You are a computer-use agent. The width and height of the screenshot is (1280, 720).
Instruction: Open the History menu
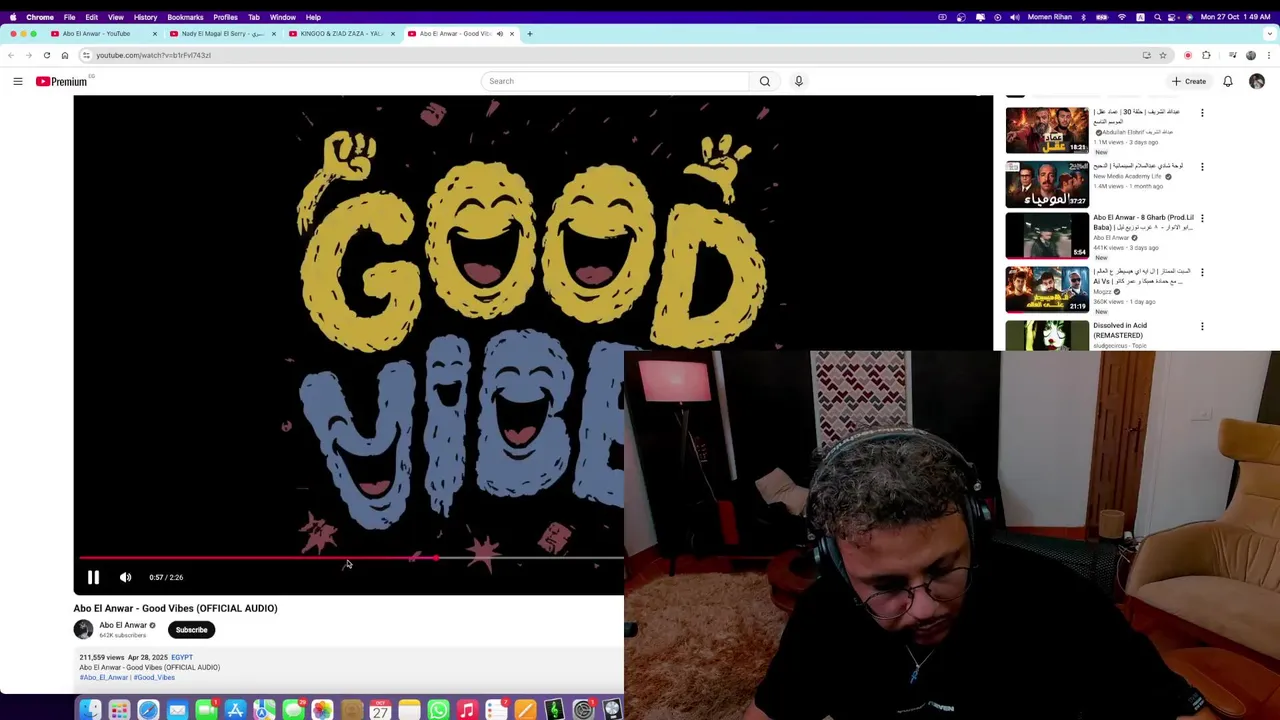[x=145, y=17]
